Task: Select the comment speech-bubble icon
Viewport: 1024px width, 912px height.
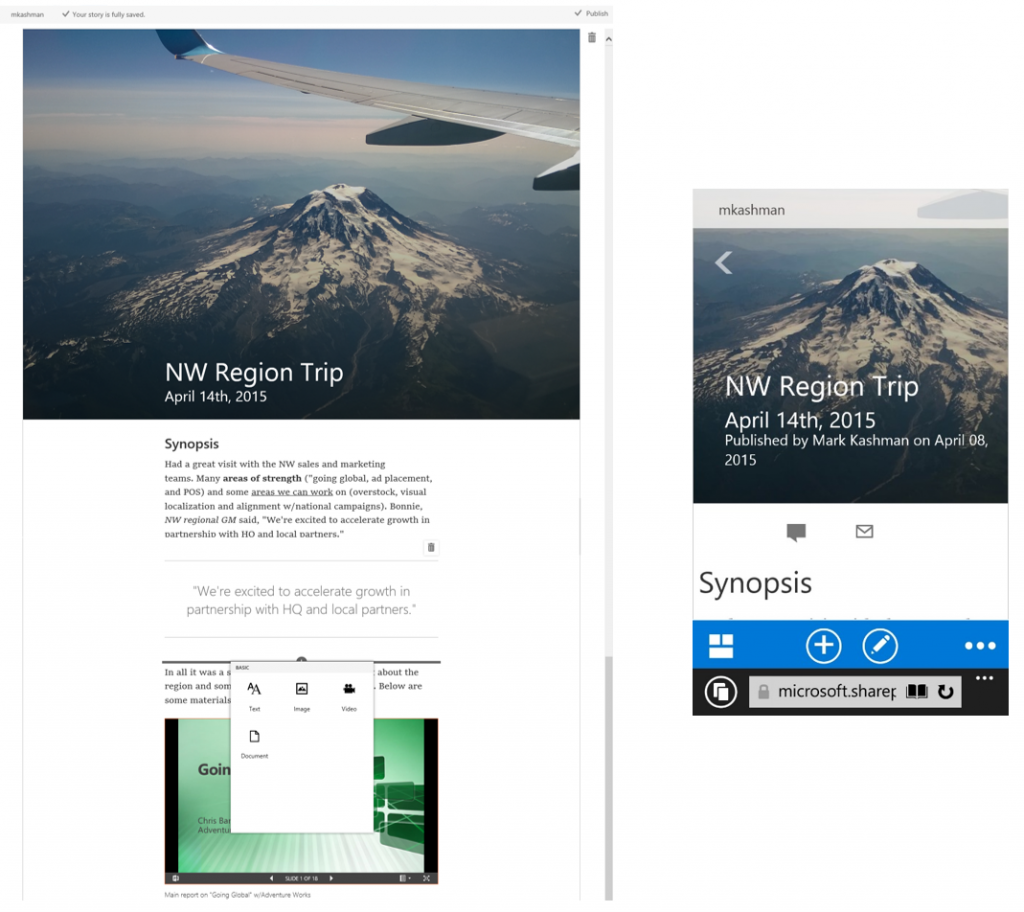Action: (795, 532)
